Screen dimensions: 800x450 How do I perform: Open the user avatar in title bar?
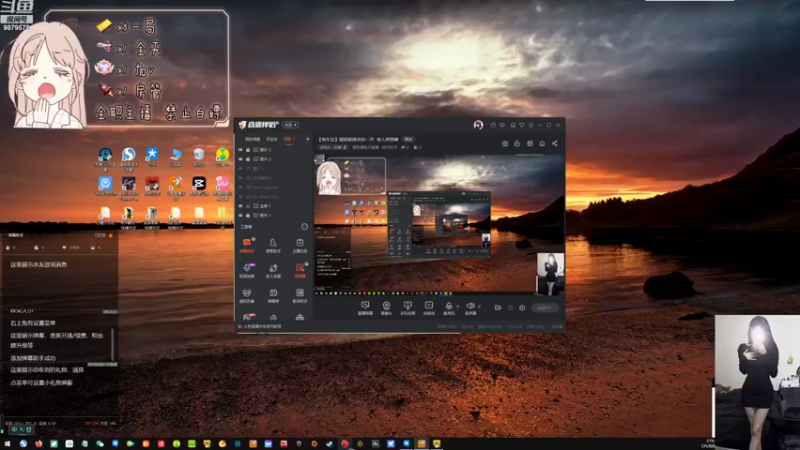click(x=478, y=125)
